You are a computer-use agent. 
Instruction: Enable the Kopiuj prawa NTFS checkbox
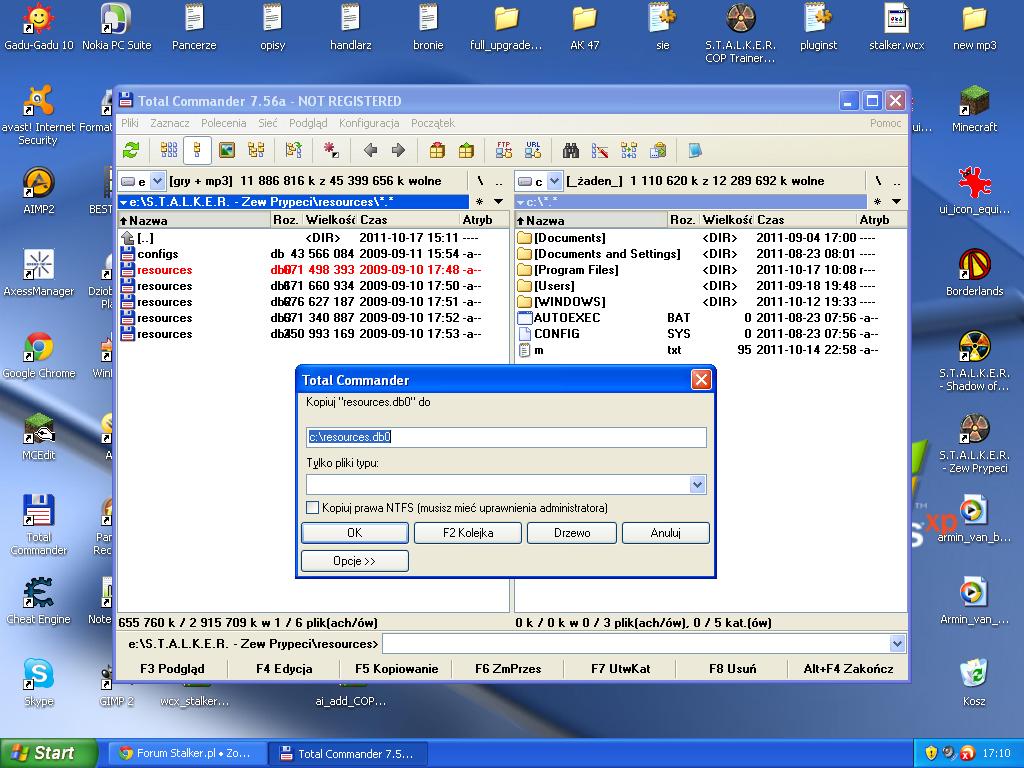[x=313, y=508]
